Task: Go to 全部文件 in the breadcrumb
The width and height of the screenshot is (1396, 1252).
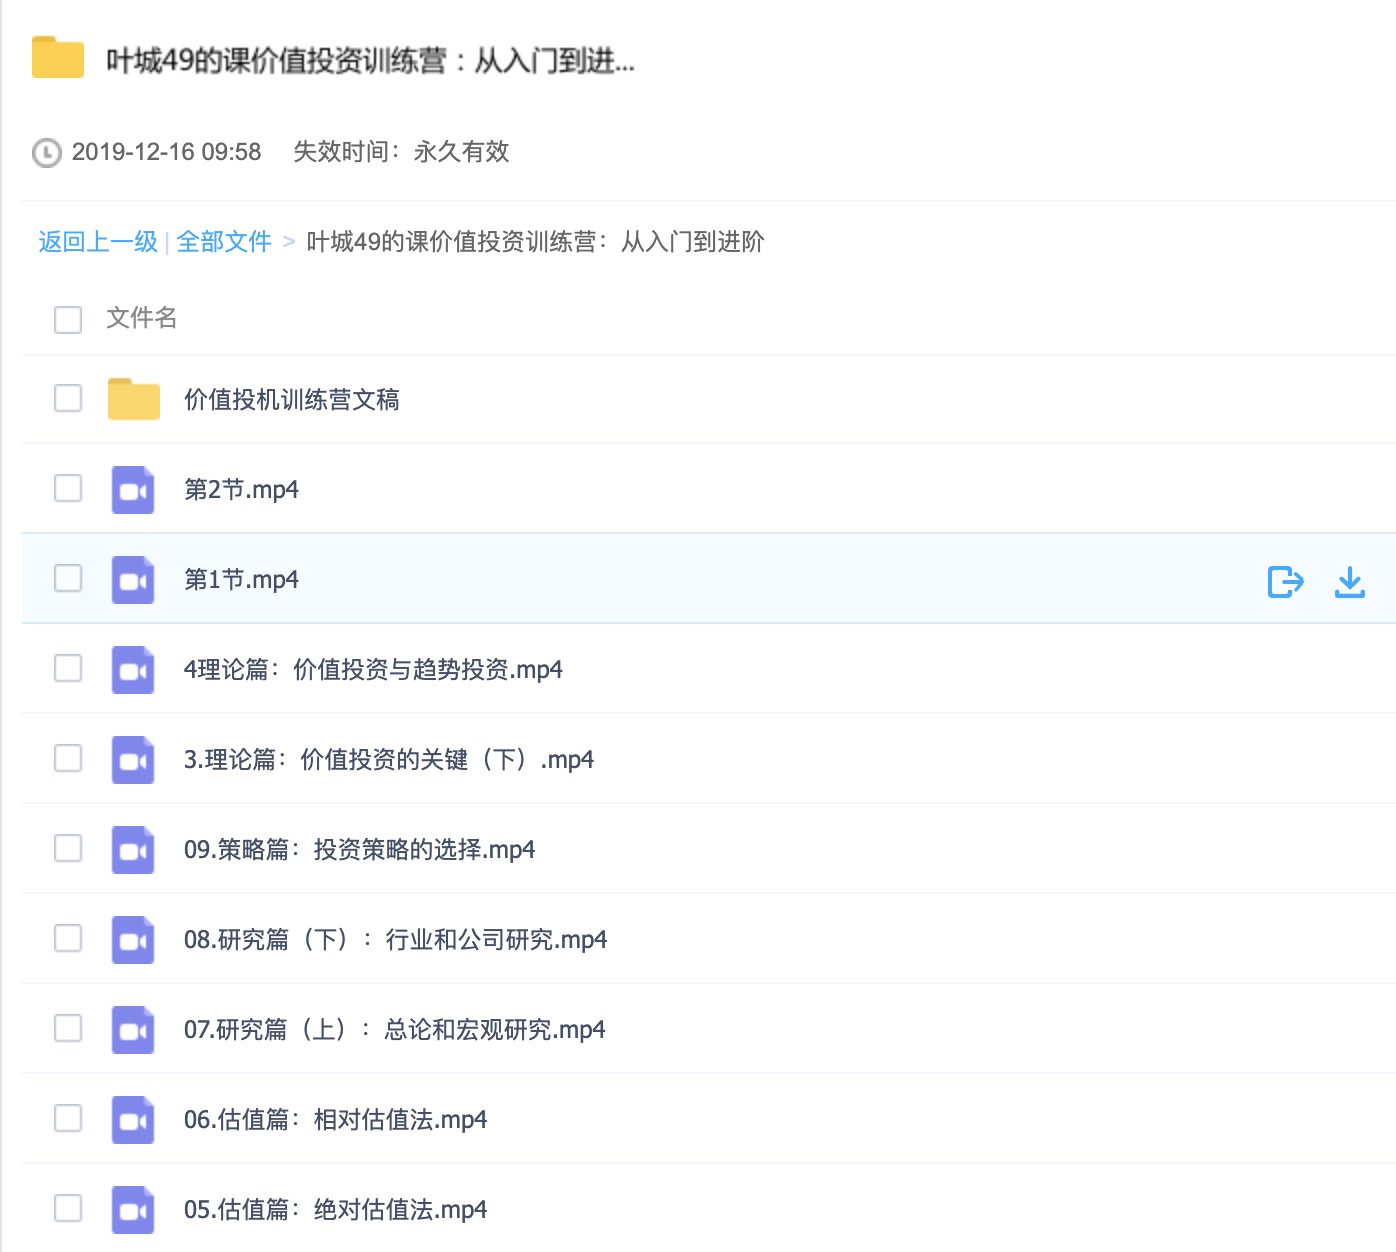Action: coord(224,242)
